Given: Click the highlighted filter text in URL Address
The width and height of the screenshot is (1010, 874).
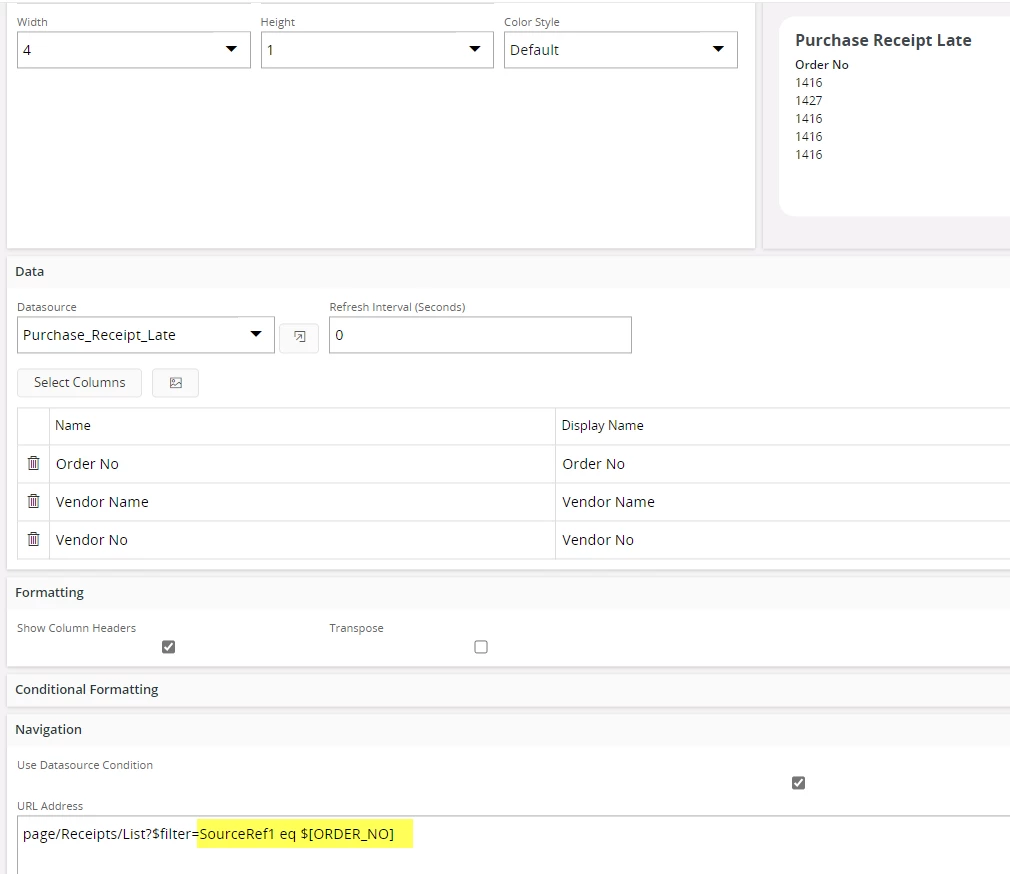Looking at the screenshot, I should [x=305, y=833].
